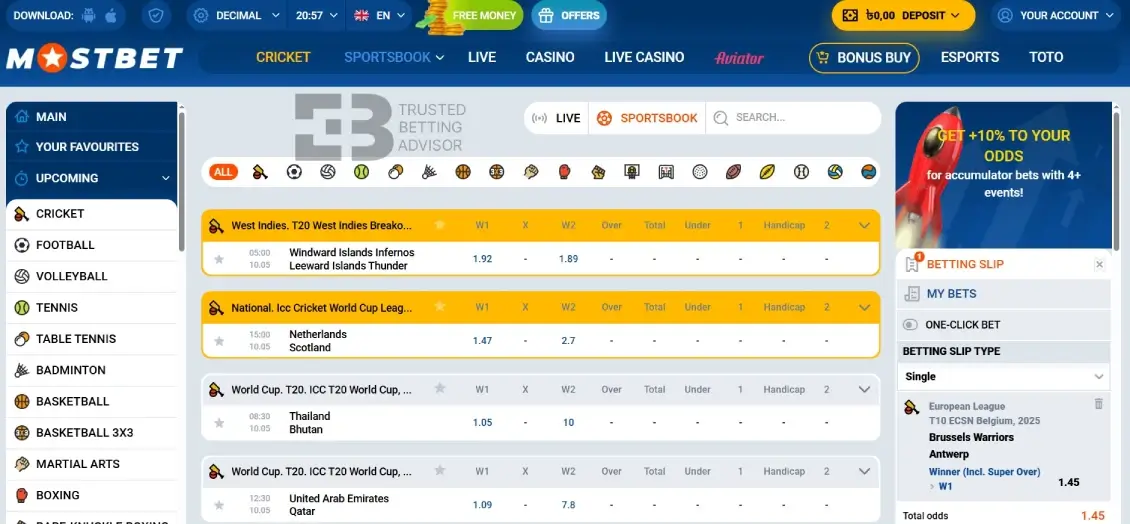The height and width of the screenshot is (524, 1130).
Task: Select the red boxing glove filter icon
Action: 564,172
